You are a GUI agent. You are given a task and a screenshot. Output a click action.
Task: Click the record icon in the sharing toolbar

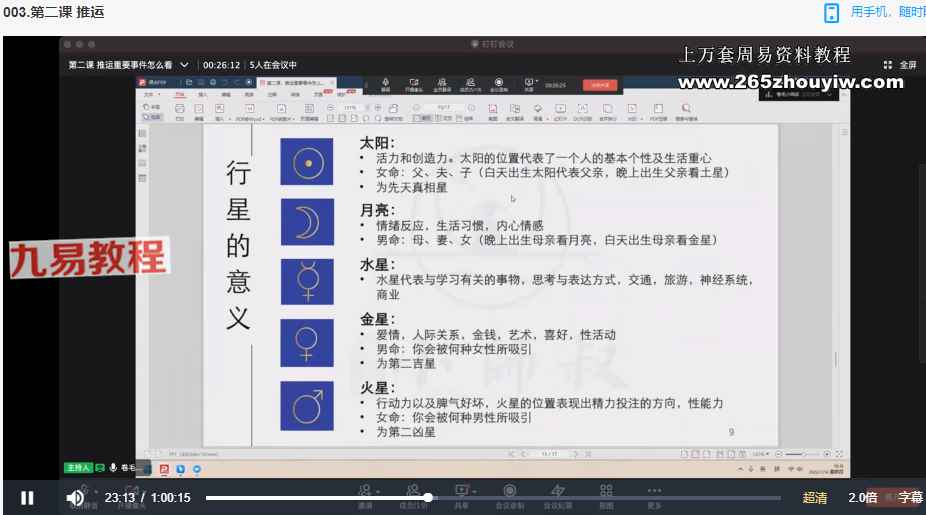[498, 84]
